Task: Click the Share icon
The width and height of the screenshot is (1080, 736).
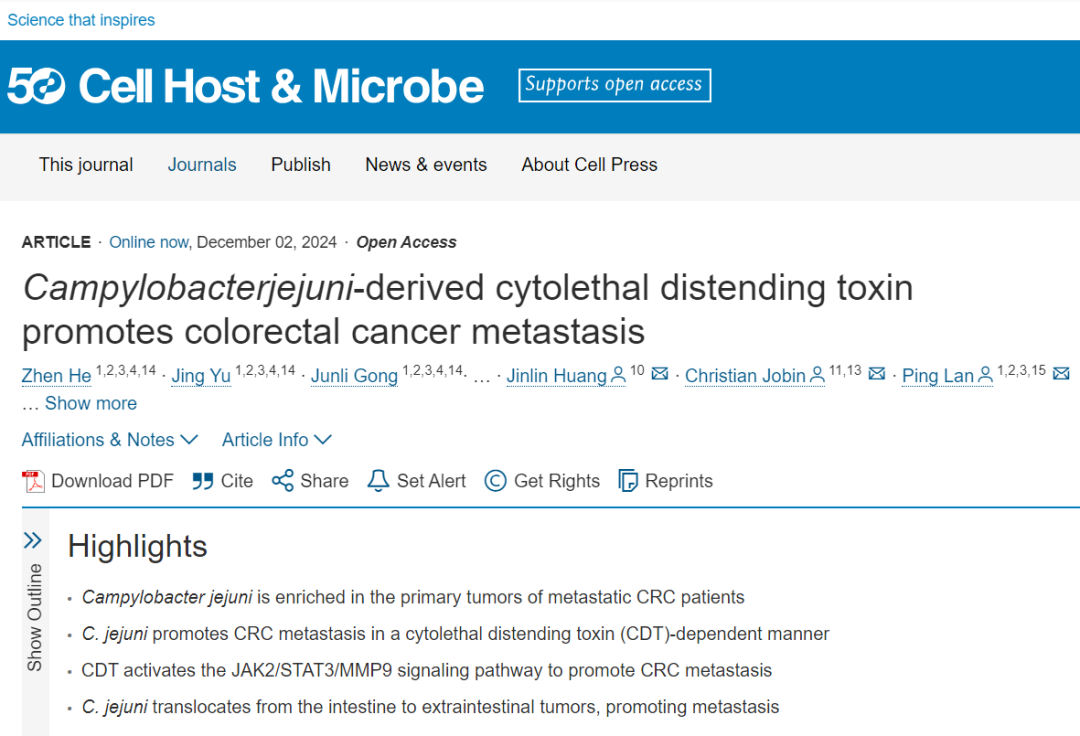Action: coord(282,481)
